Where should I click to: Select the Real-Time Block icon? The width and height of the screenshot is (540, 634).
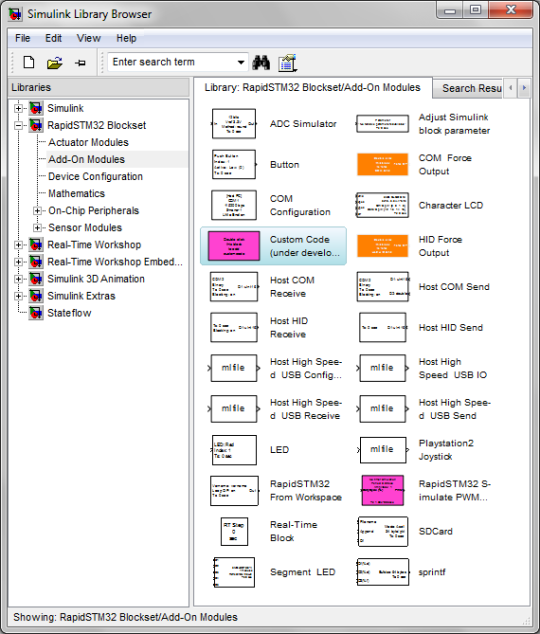pyautogui.click(x=234, y=531)
